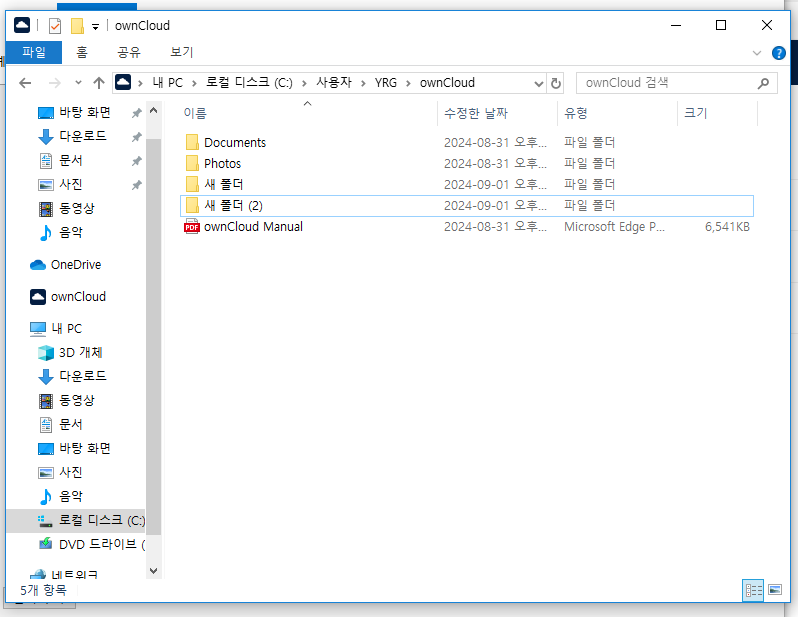Open pinned 문서 in quick access

click(x=70, y=160)
